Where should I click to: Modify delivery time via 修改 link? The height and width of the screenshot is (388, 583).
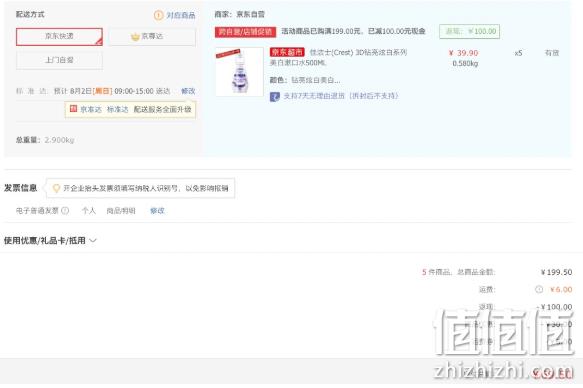(x=188, y=91)
